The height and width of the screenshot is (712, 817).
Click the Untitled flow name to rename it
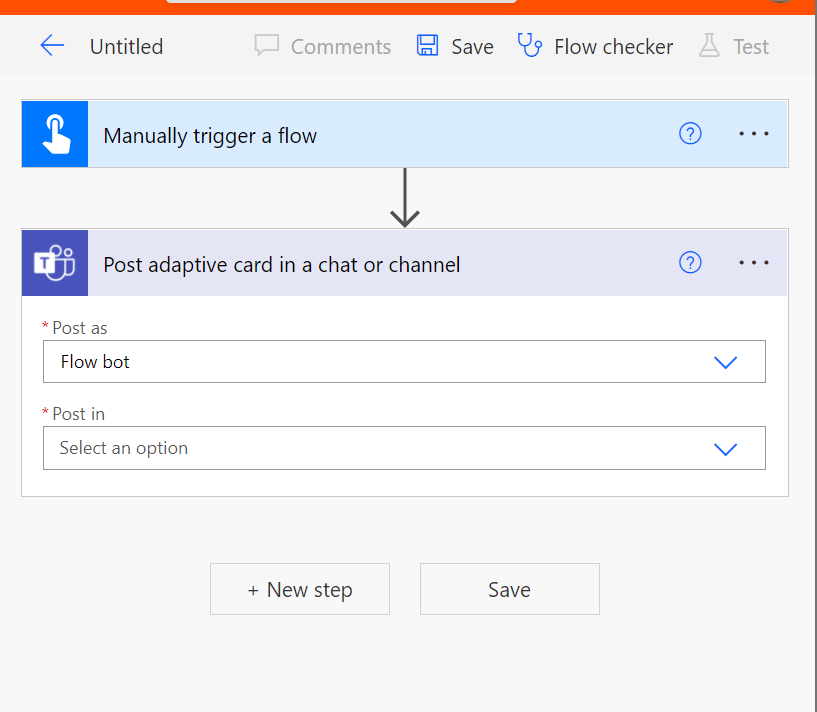126,46
